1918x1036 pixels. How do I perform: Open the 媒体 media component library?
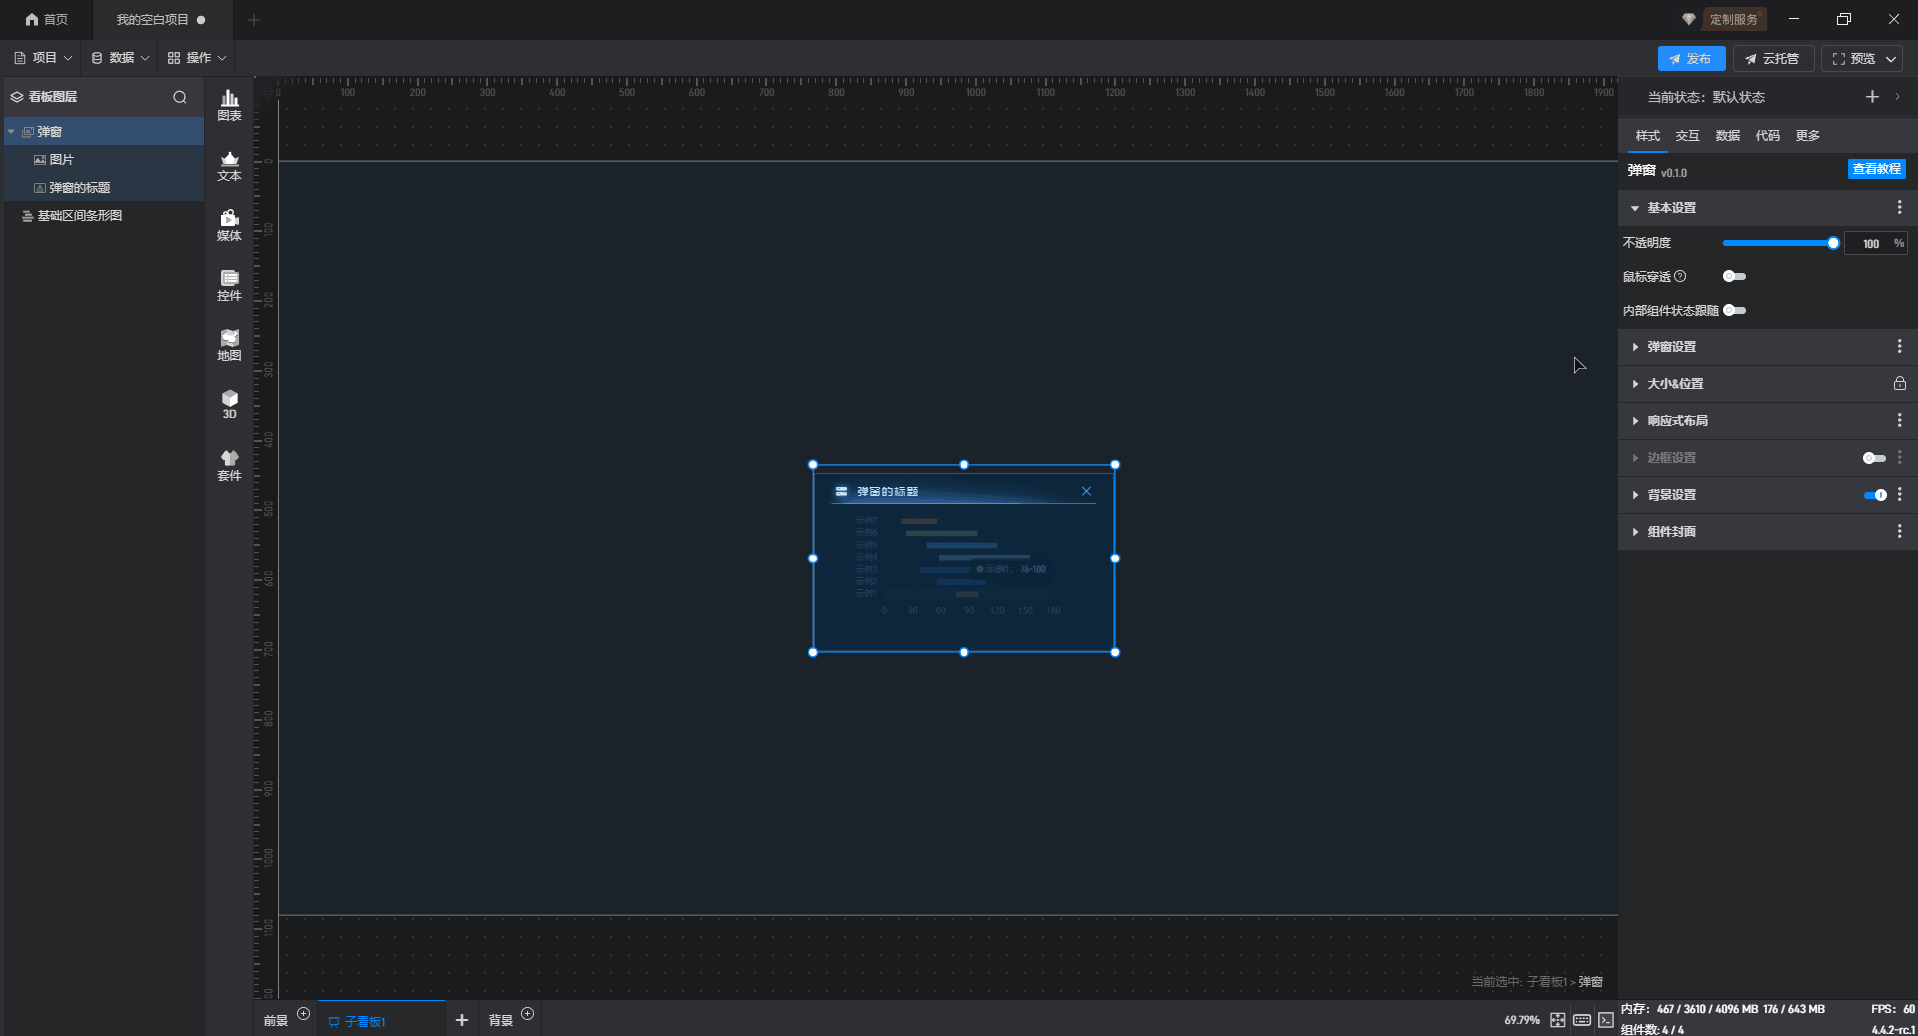229,226
